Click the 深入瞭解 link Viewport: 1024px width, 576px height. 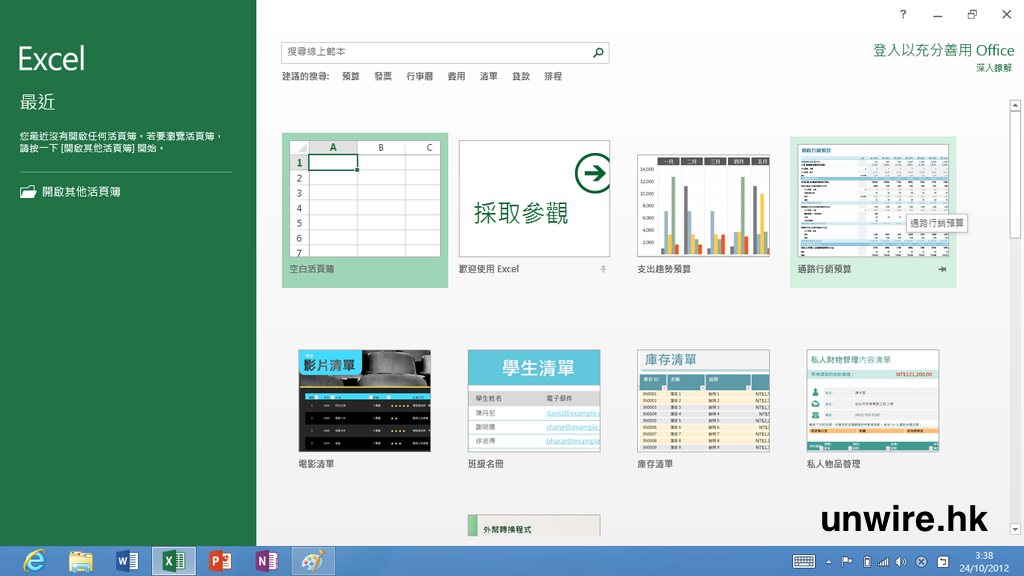pyautogui.click(x=994, y=68)
